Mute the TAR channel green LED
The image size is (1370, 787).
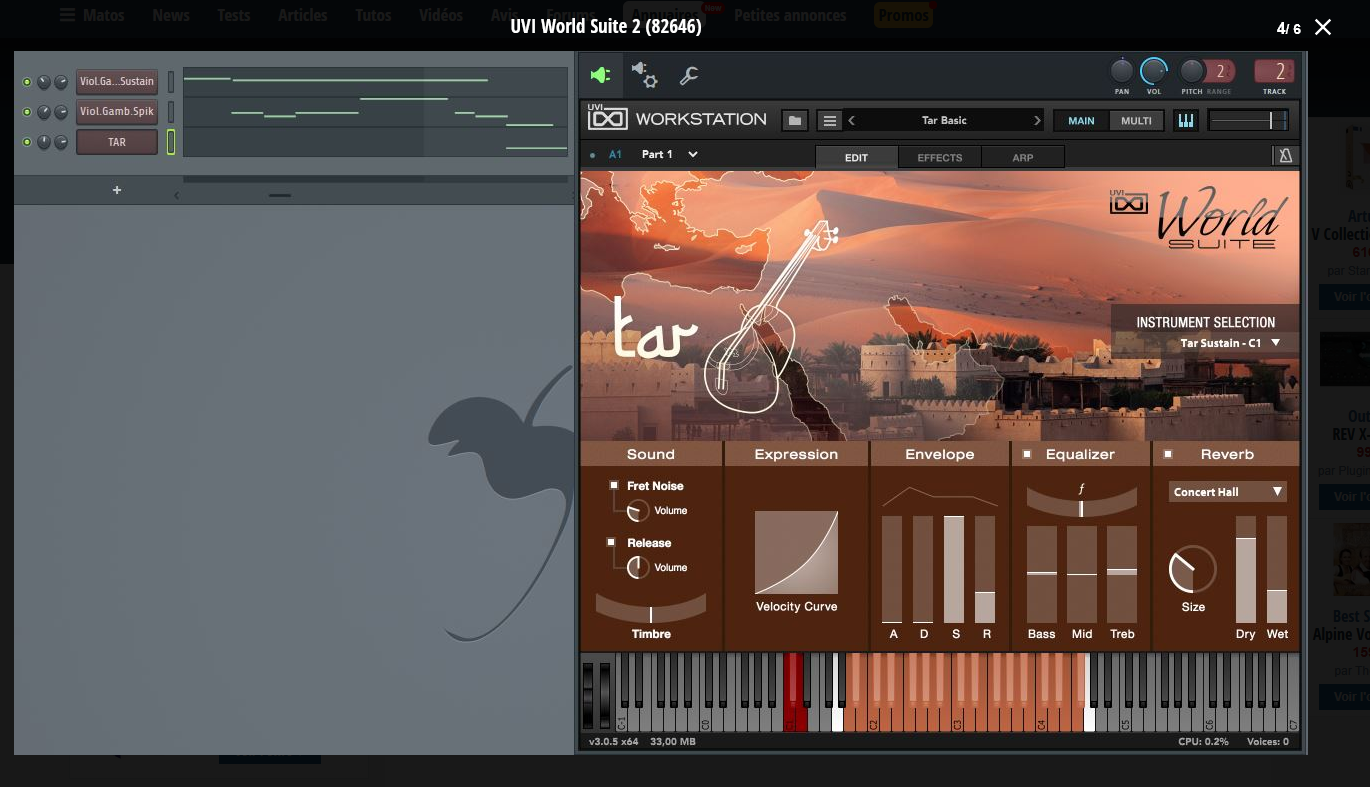tap(27, 142)
